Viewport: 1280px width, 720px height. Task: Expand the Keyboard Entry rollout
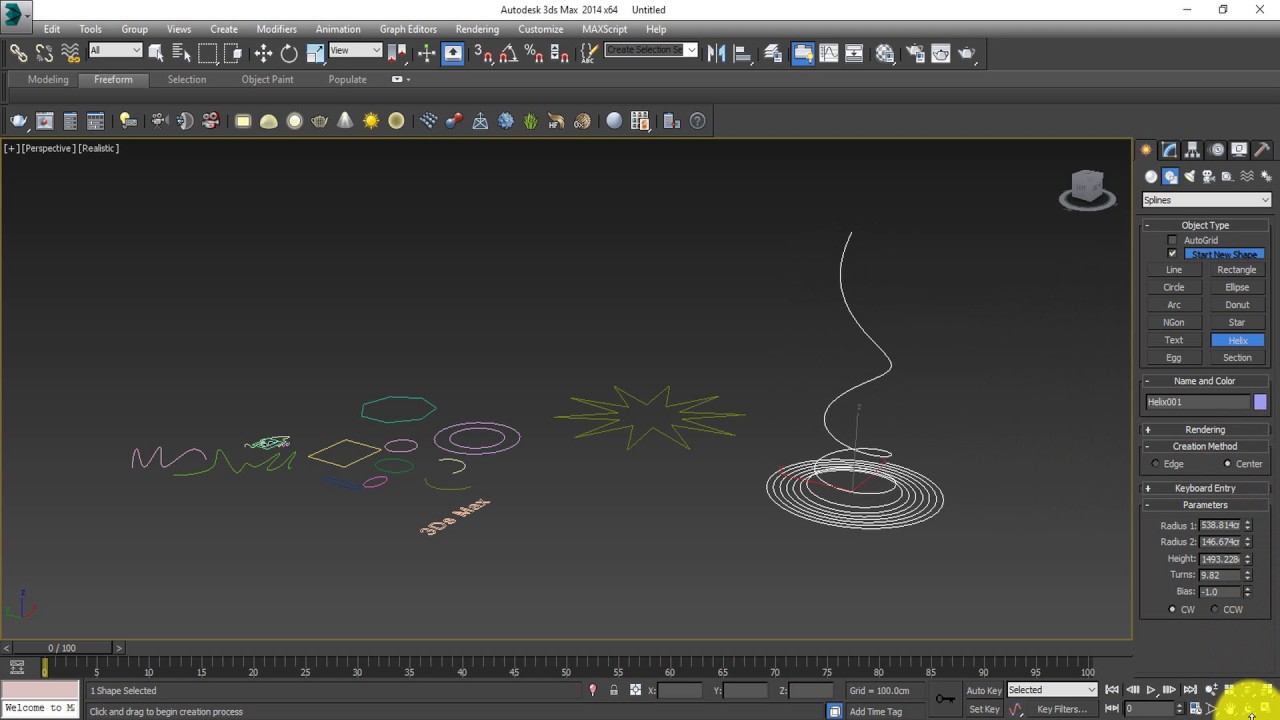pyautogui.click(x=1205, y=488)
